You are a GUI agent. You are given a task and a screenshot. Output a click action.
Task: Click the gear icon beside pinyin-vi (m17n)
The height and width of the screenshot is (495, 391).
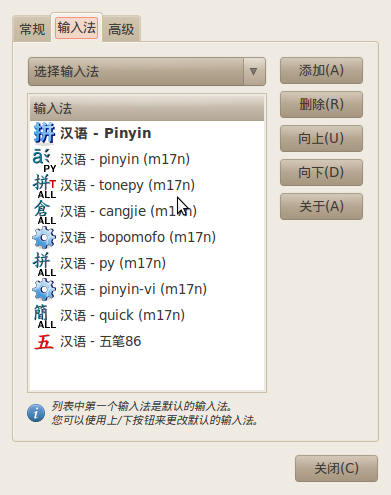pyautogui.click(x=44, y=290)
